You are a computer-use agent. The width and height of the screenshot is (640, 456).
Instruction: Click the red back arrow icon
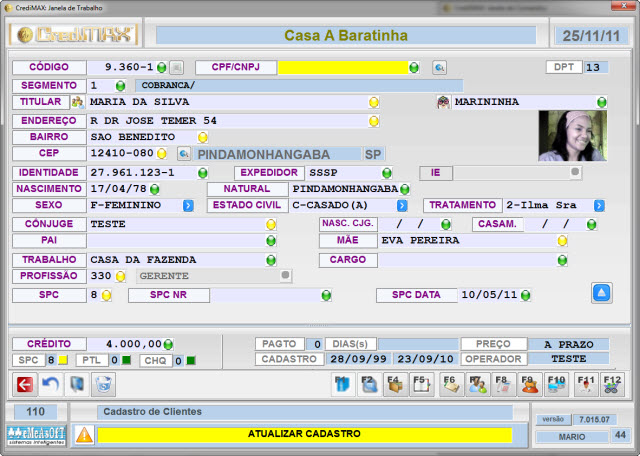pyautogui.click(x=25, y=383)
